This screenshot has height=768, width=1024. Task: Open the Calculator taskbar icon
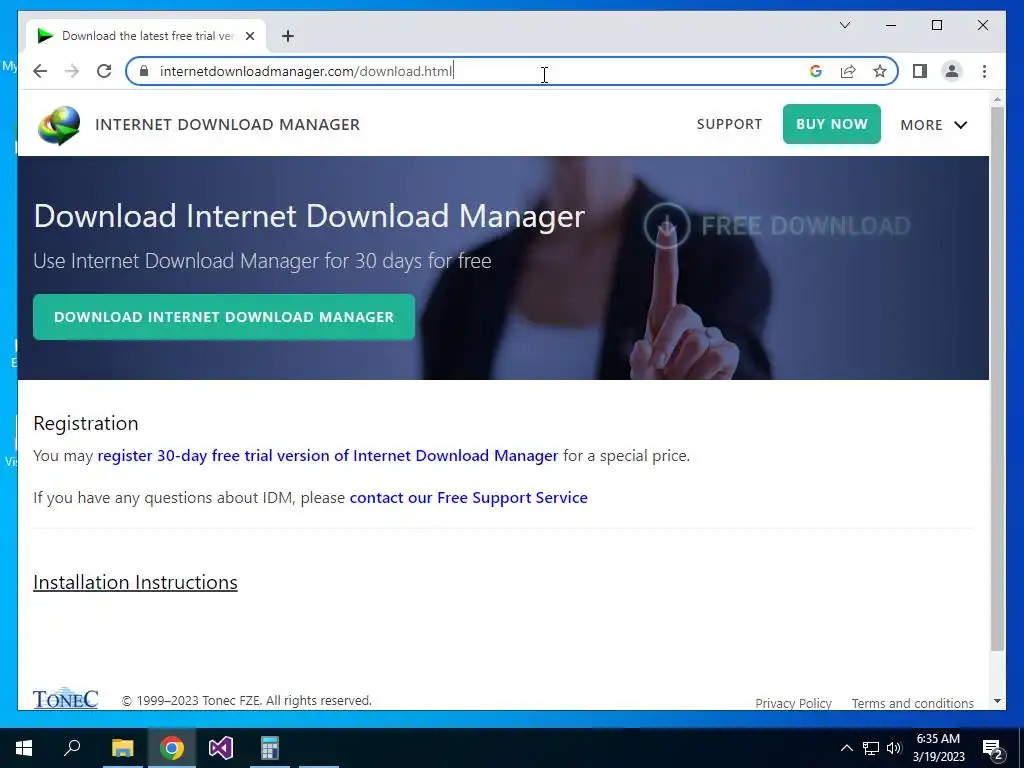click(x=270, y=748)
